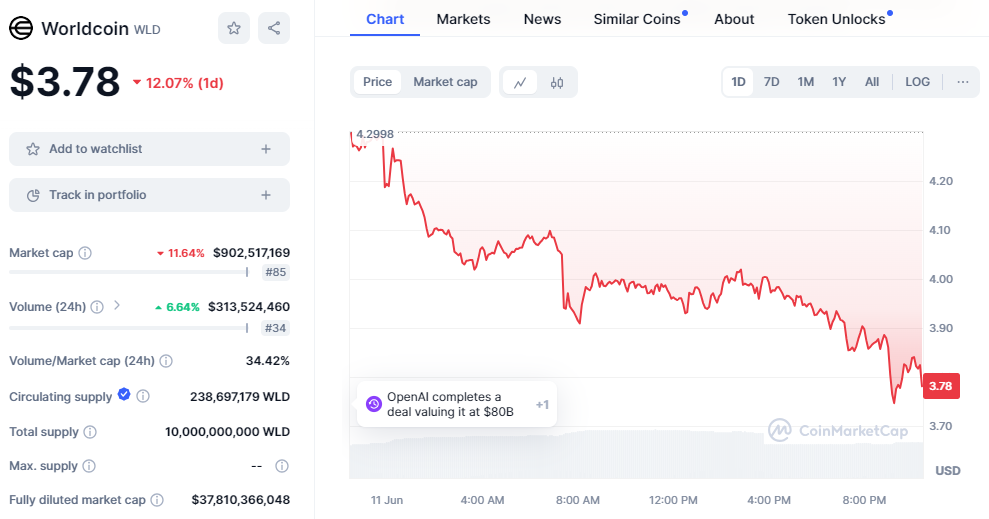
Task: Expand the Volume (24h) chevron
Action: click(x=117, y=306)
